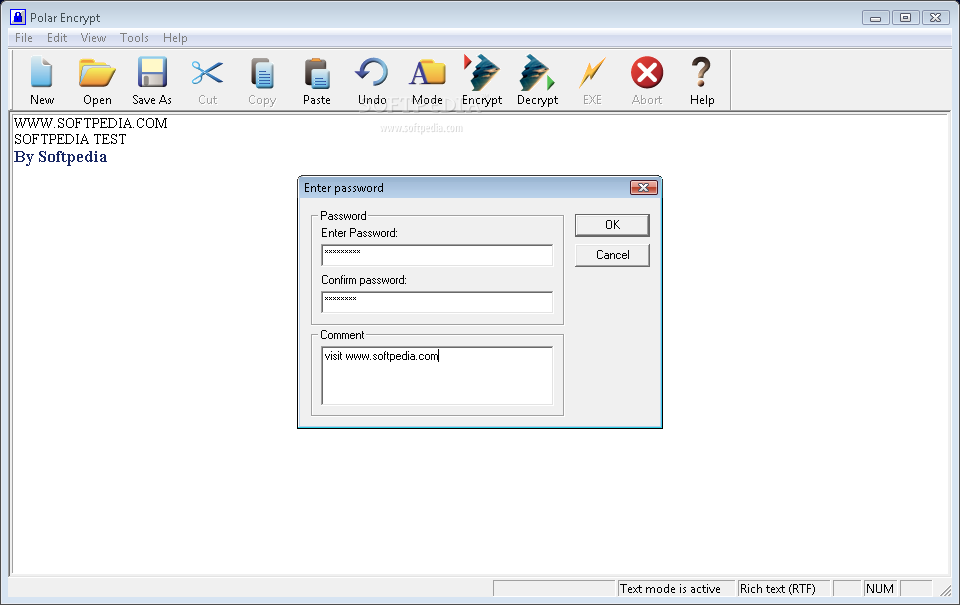960x605 pixels.
Task: Focus the Confirm password field
Action: [x=437, y=302]
